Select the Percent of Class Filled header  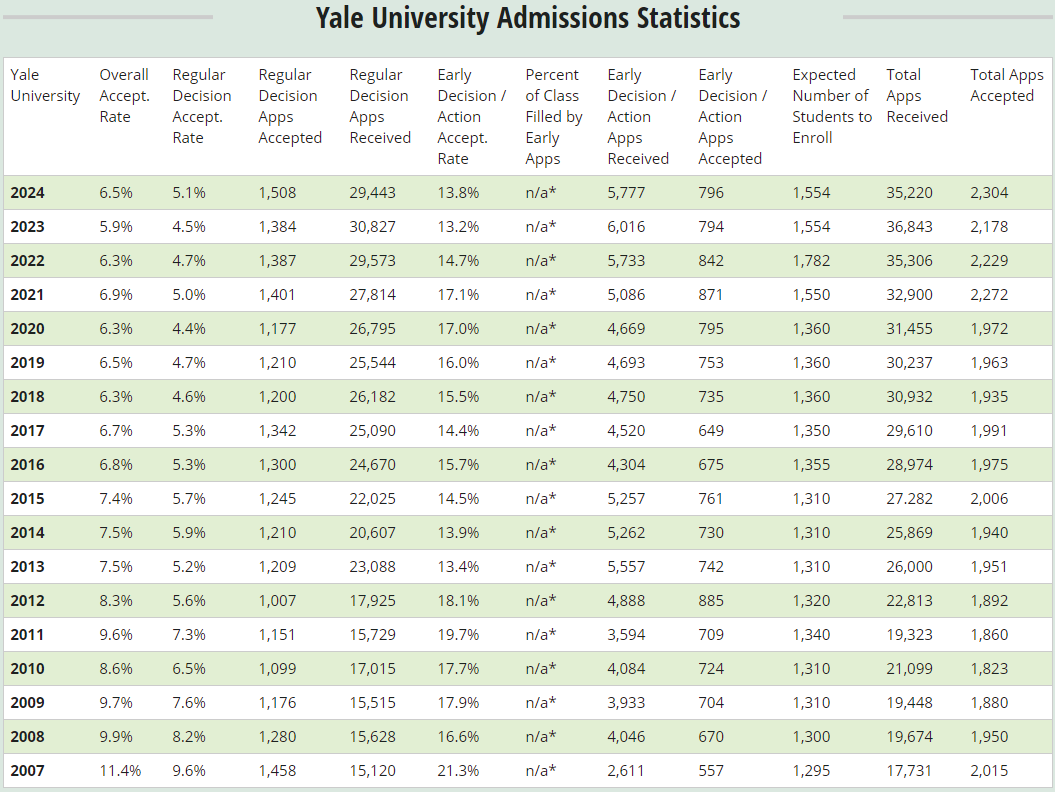point(553,116)
